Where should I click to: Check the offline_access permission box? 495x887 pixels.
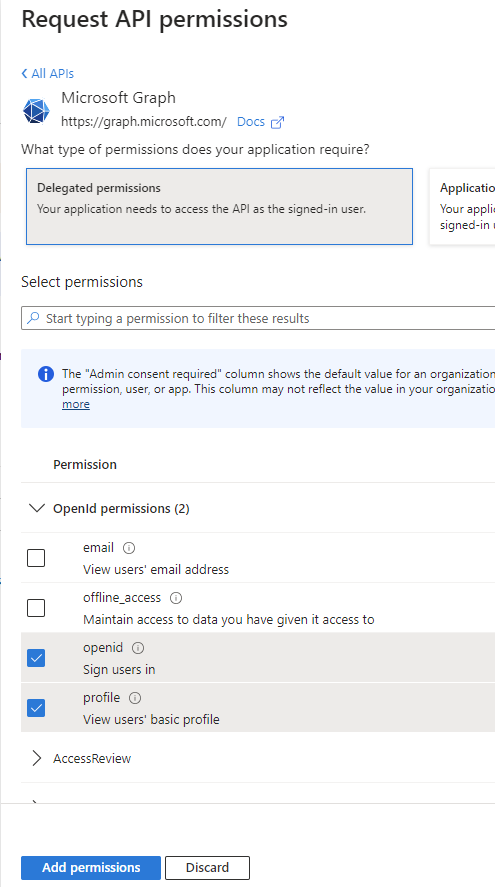coord(36,608)
